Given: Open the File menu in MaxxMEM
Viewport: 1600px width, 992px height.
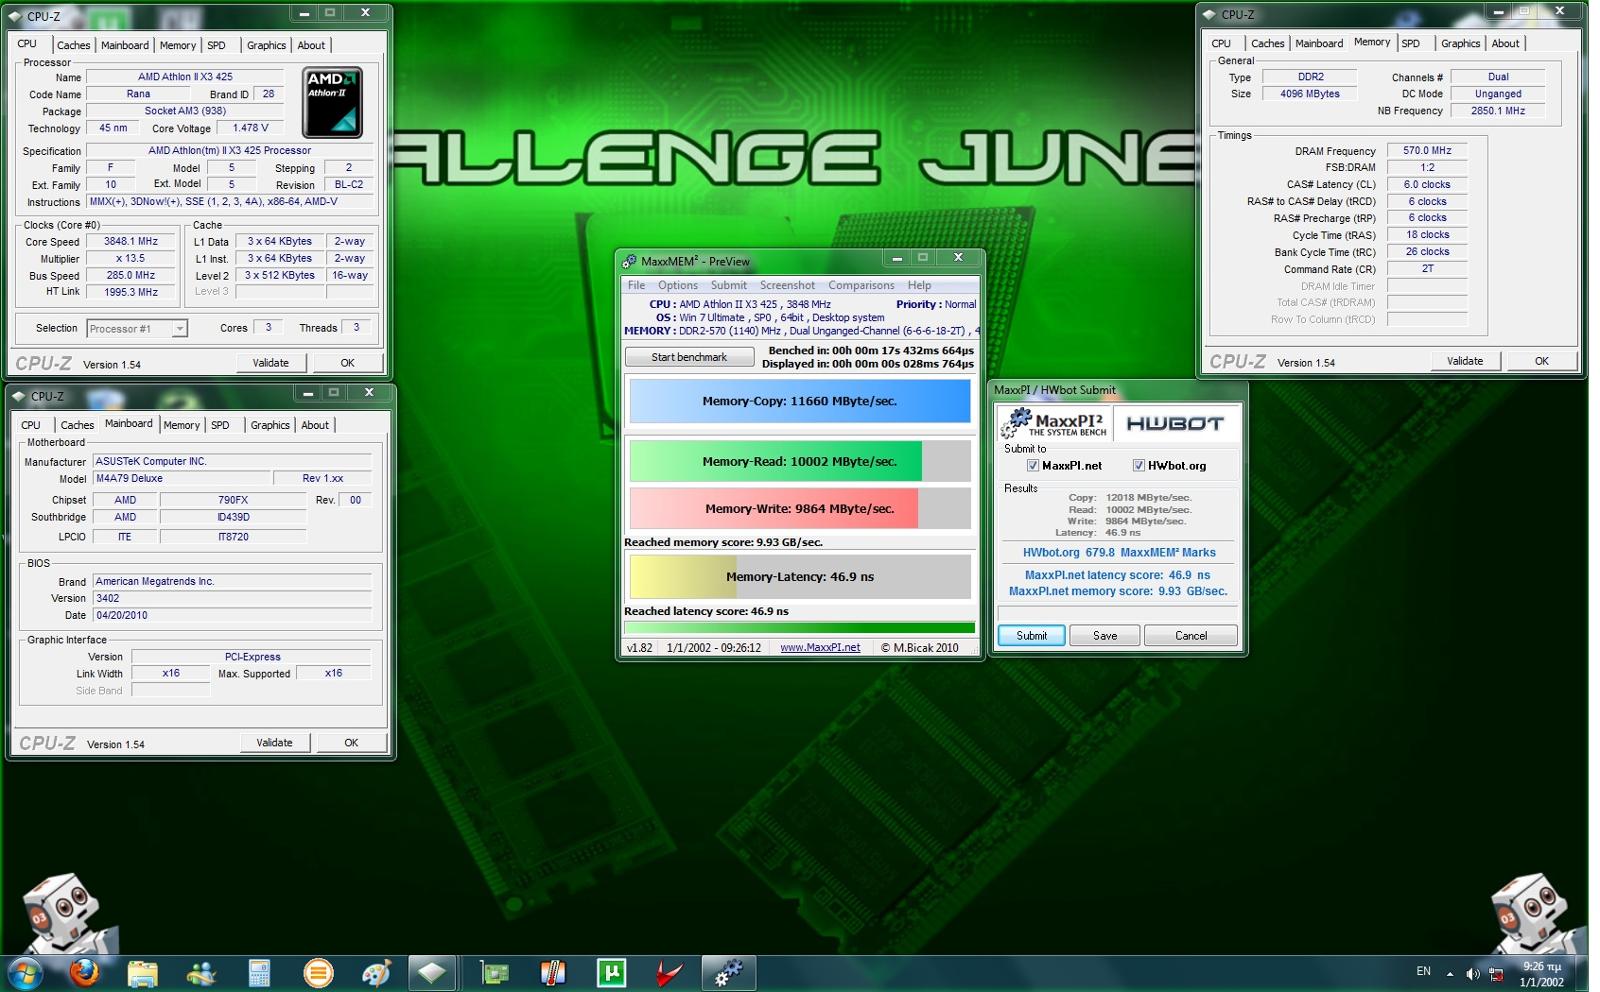Looking at the screenshot, I should (x=636, y=285).
